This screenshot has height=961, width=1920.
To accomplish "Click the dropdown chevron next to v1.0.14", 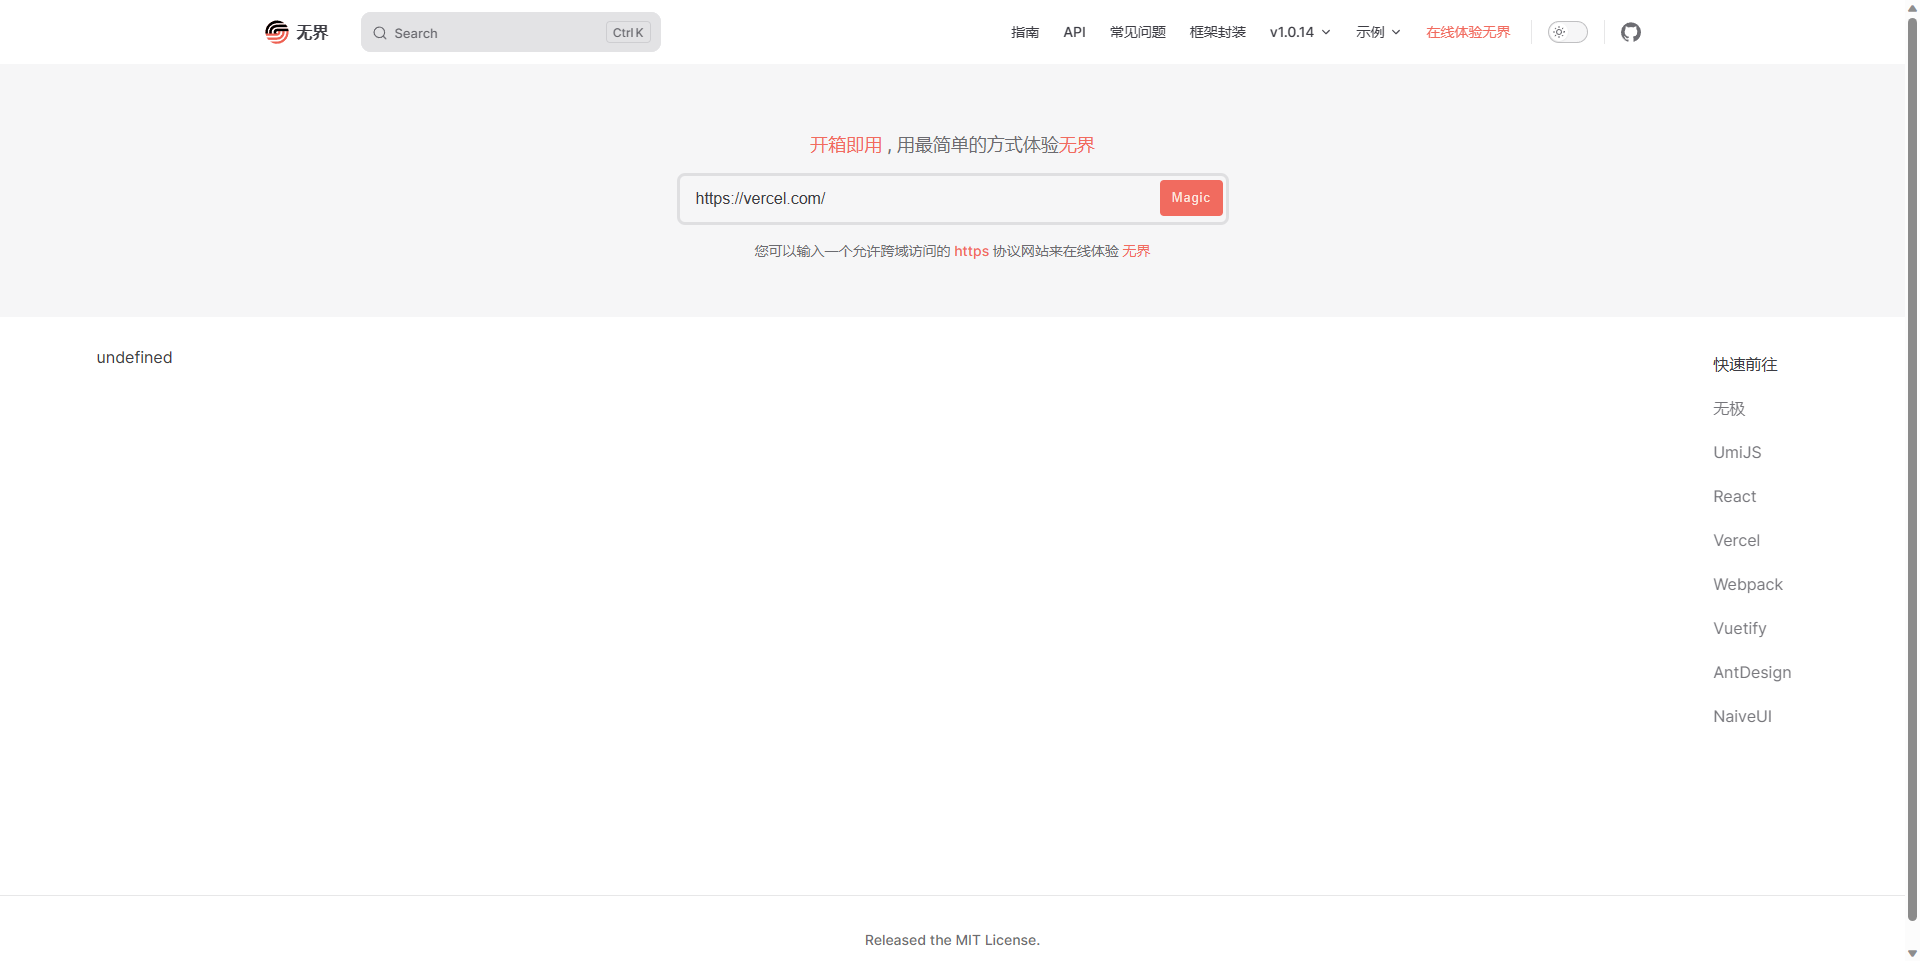I will click(x=1326, y=32).
